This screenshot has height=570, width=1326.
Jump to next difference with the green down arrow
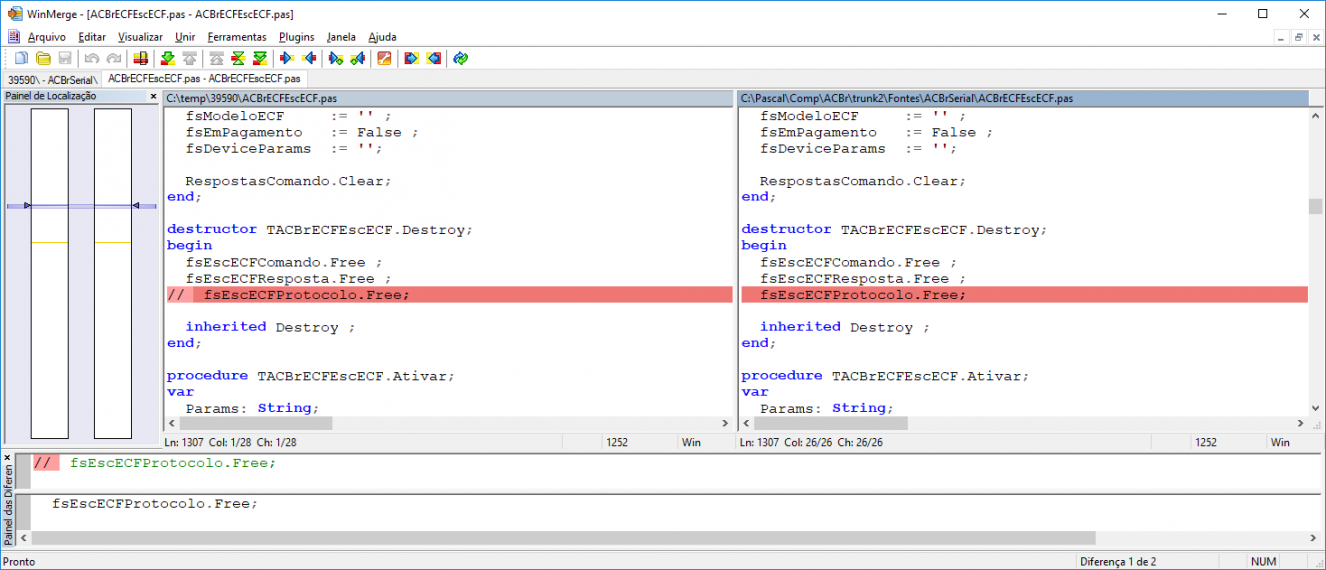tap(167, 58)
